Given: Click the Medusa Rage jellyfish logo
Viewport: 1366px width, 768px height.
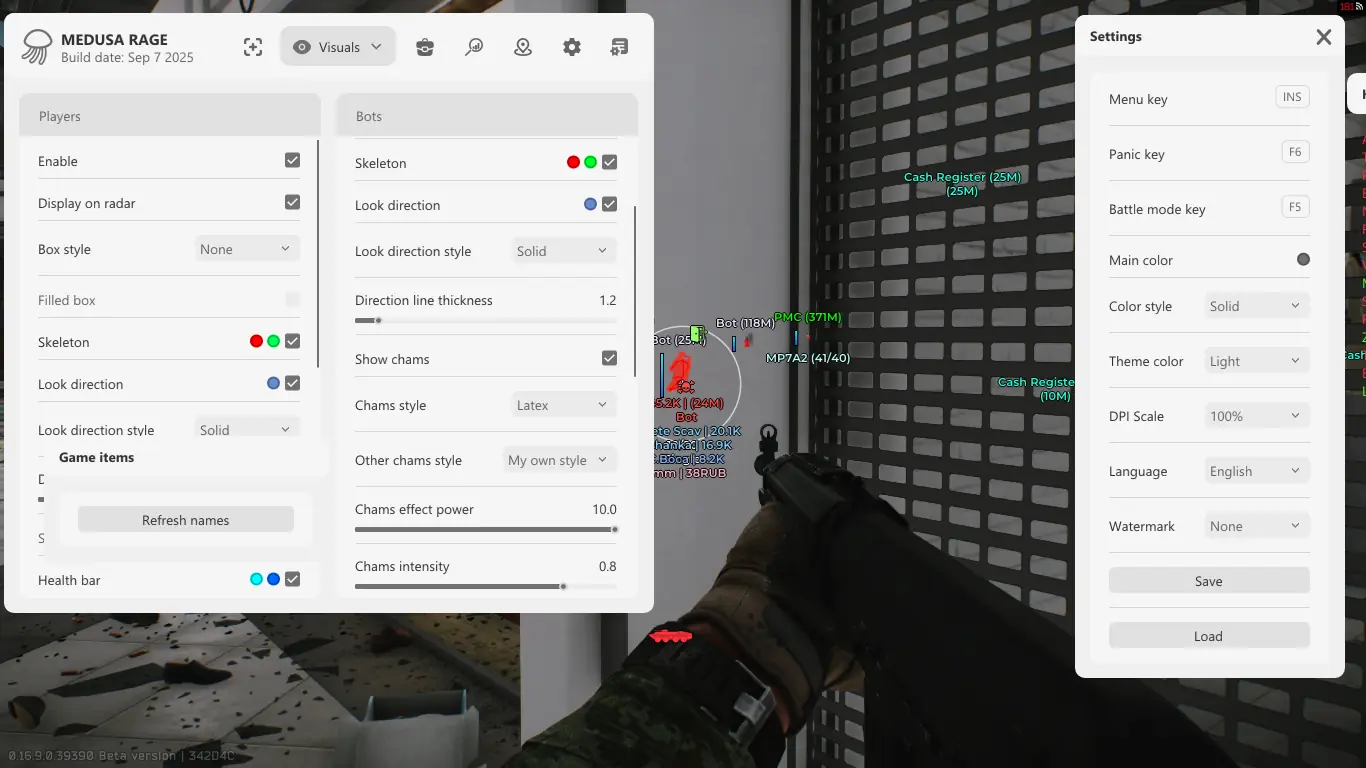Looking at the screenshot, I should coord(37,47).
